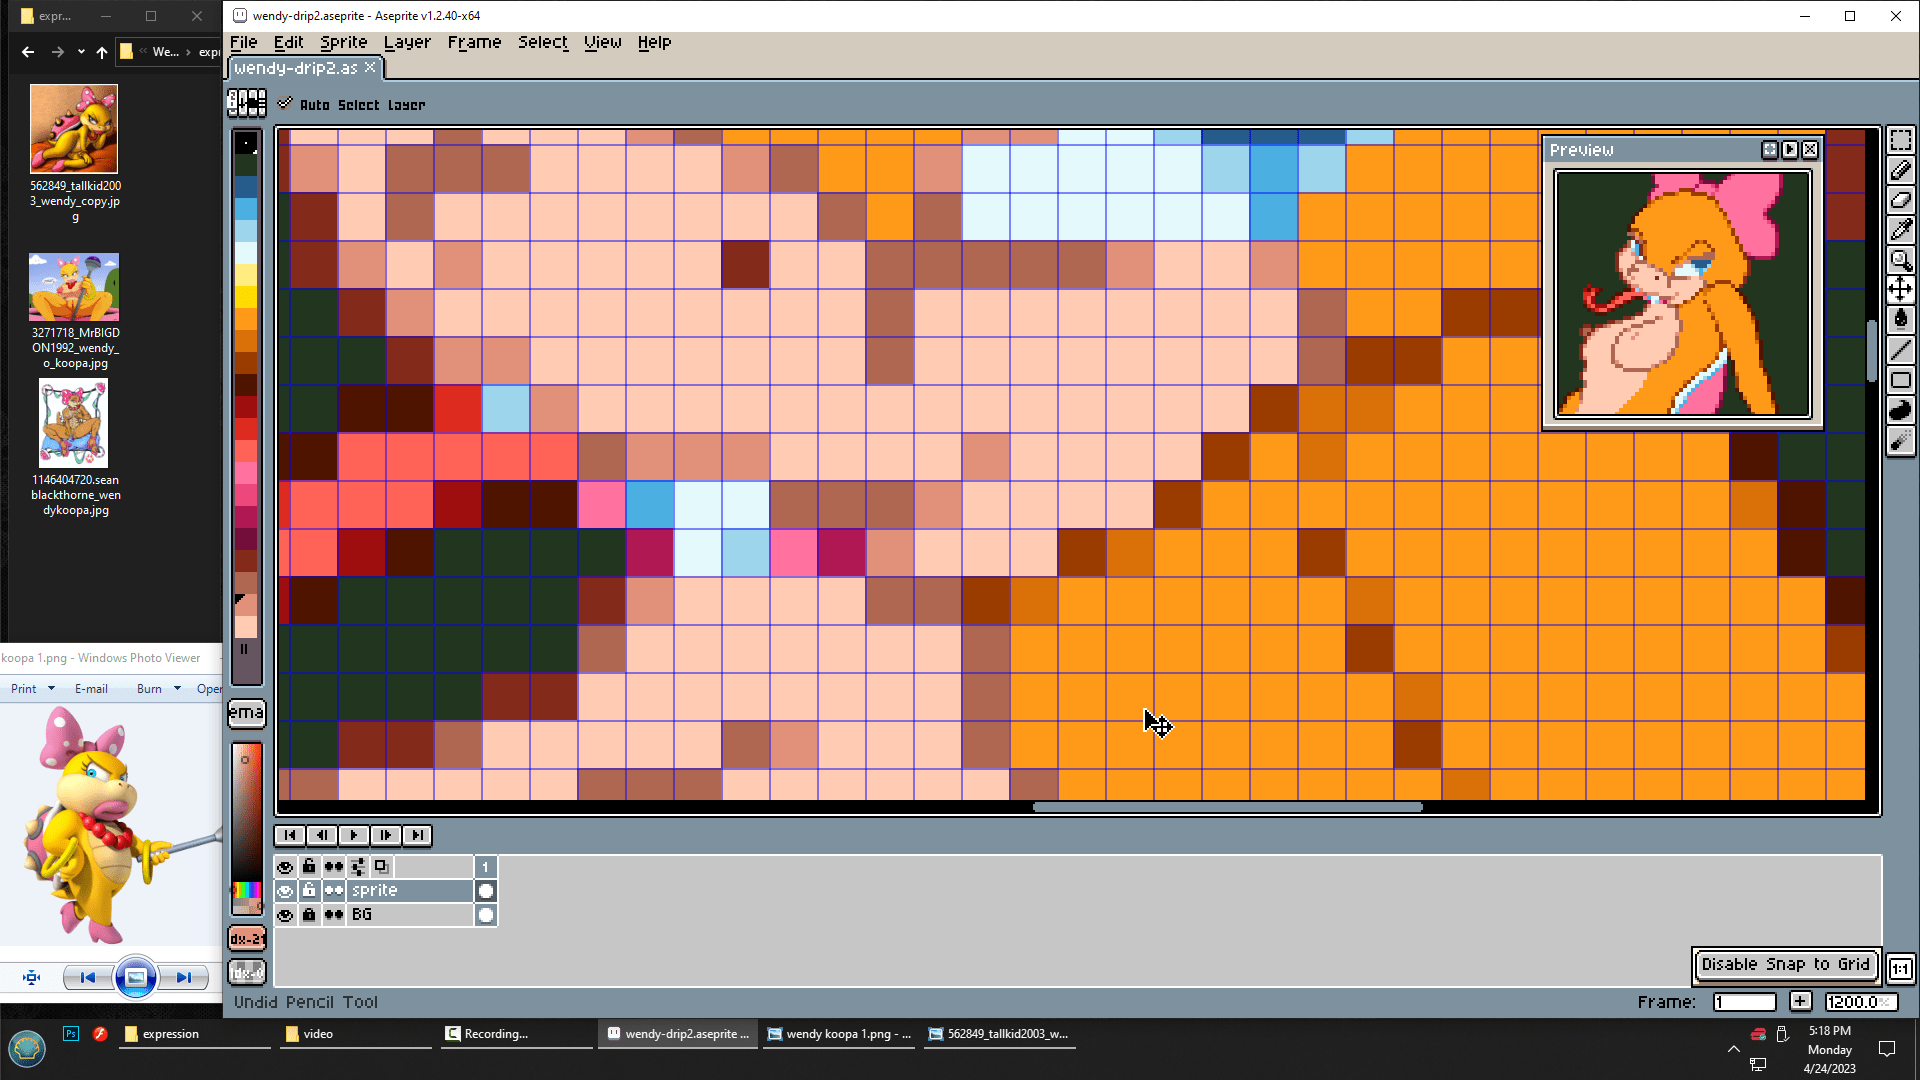Select the Zoom tool
The height and width of the screenshot is (1080, 1920).
(x=1900, y=260)
